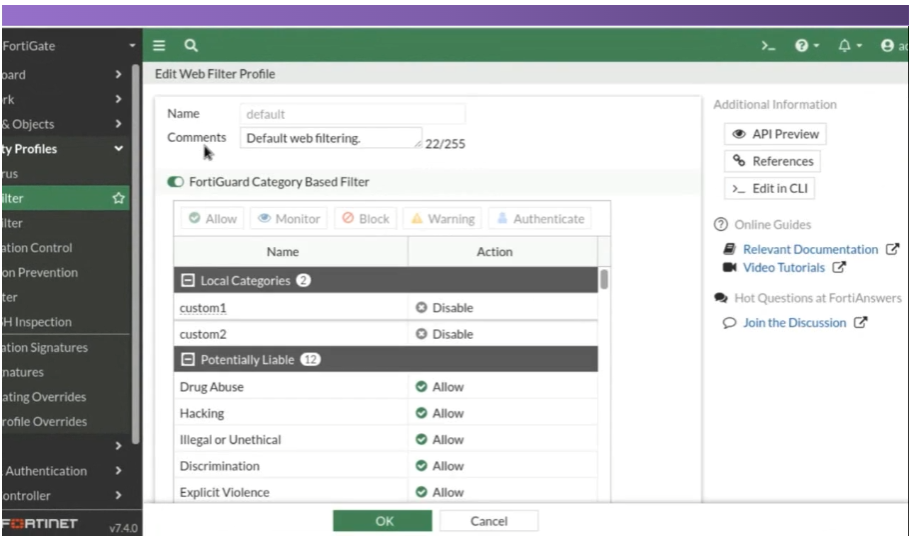Click the Name field containing default
This screenshot has width=913, height=548.
[352, 114]
